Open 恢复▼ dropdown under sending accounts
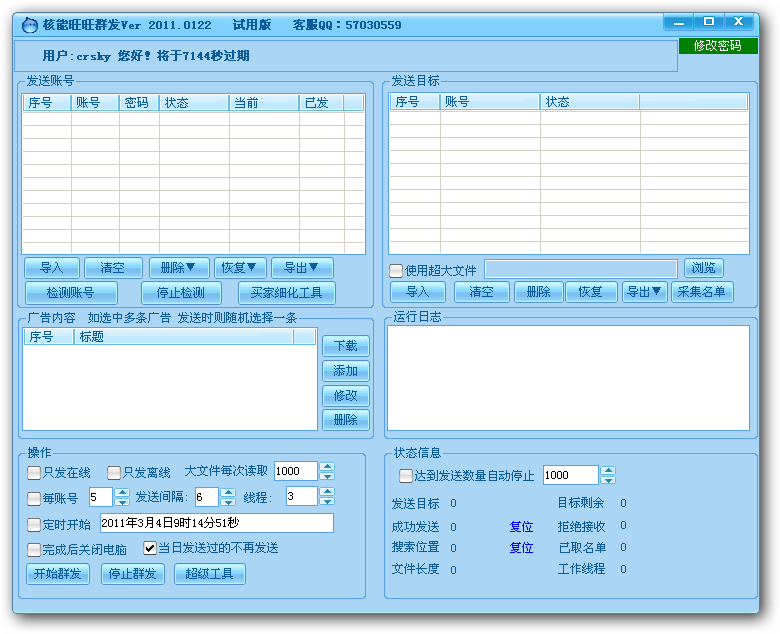 [240, 268]
